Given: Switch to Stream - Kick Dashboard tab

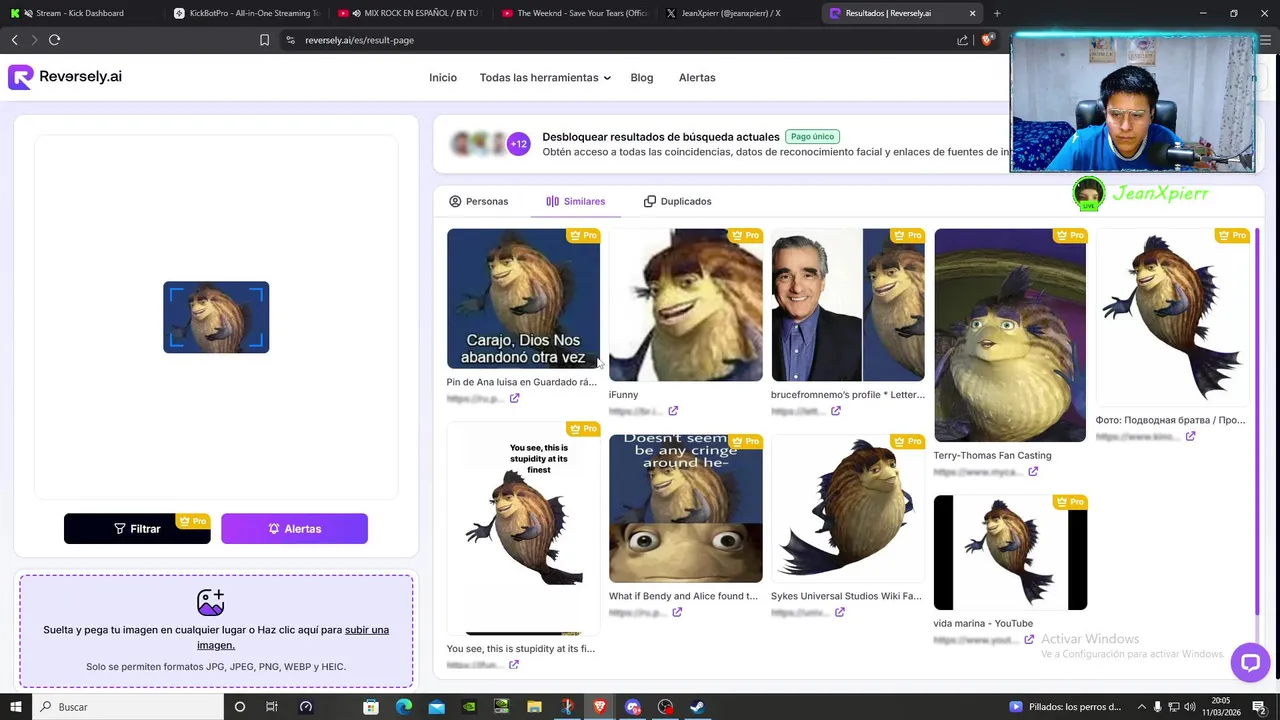Looking at the screenshot, I should click(x=80, y=13).
